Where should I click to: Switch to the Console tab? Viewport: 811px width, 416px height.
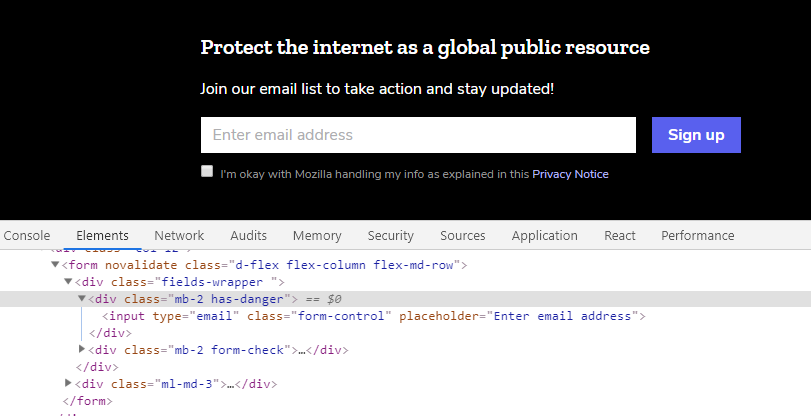[27, 235]
